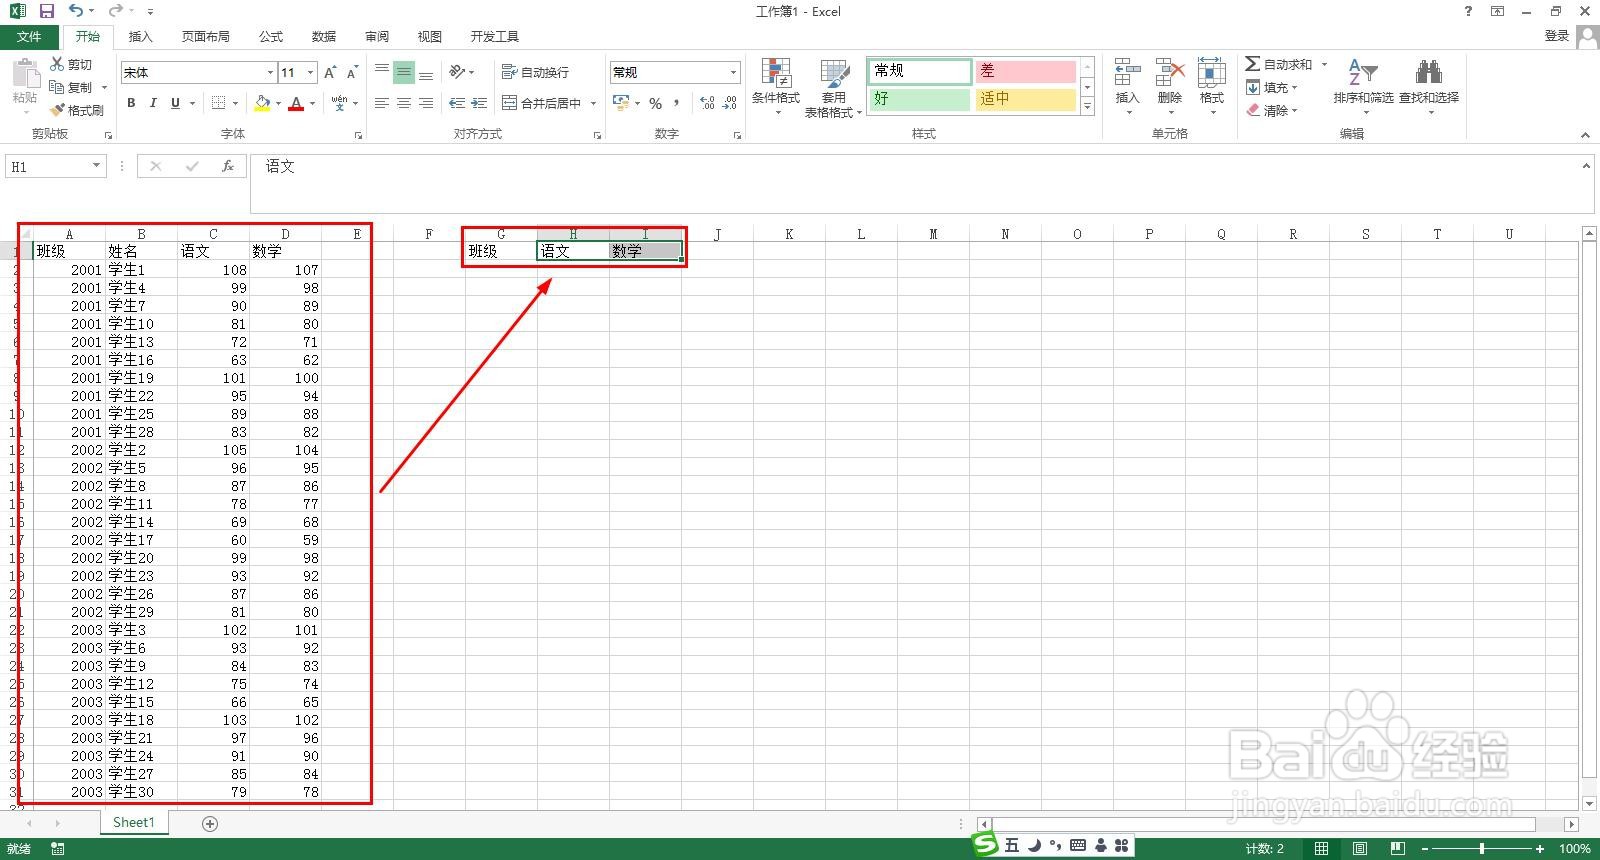
Task: Open the font name dropdown 宋体
Action: point(270,72)
